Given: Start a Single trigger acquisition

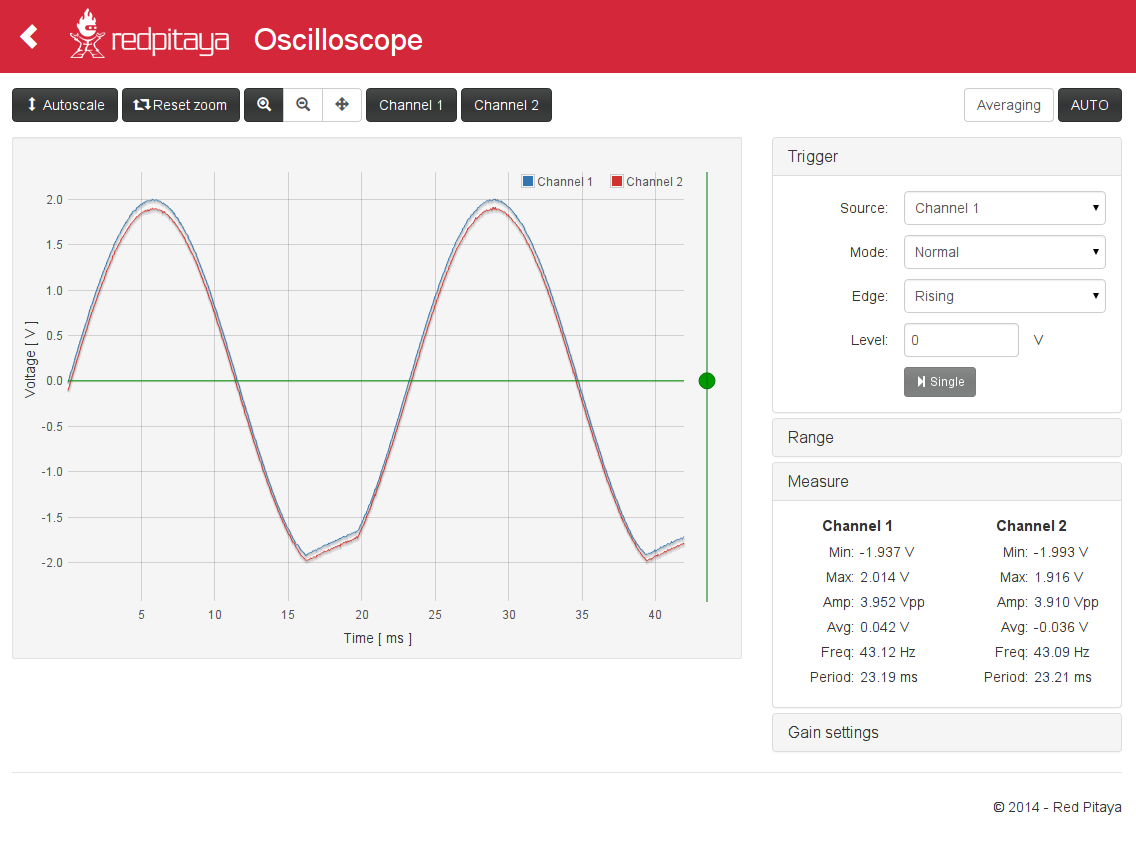Looking at the screenshot, I should point(940,382).
